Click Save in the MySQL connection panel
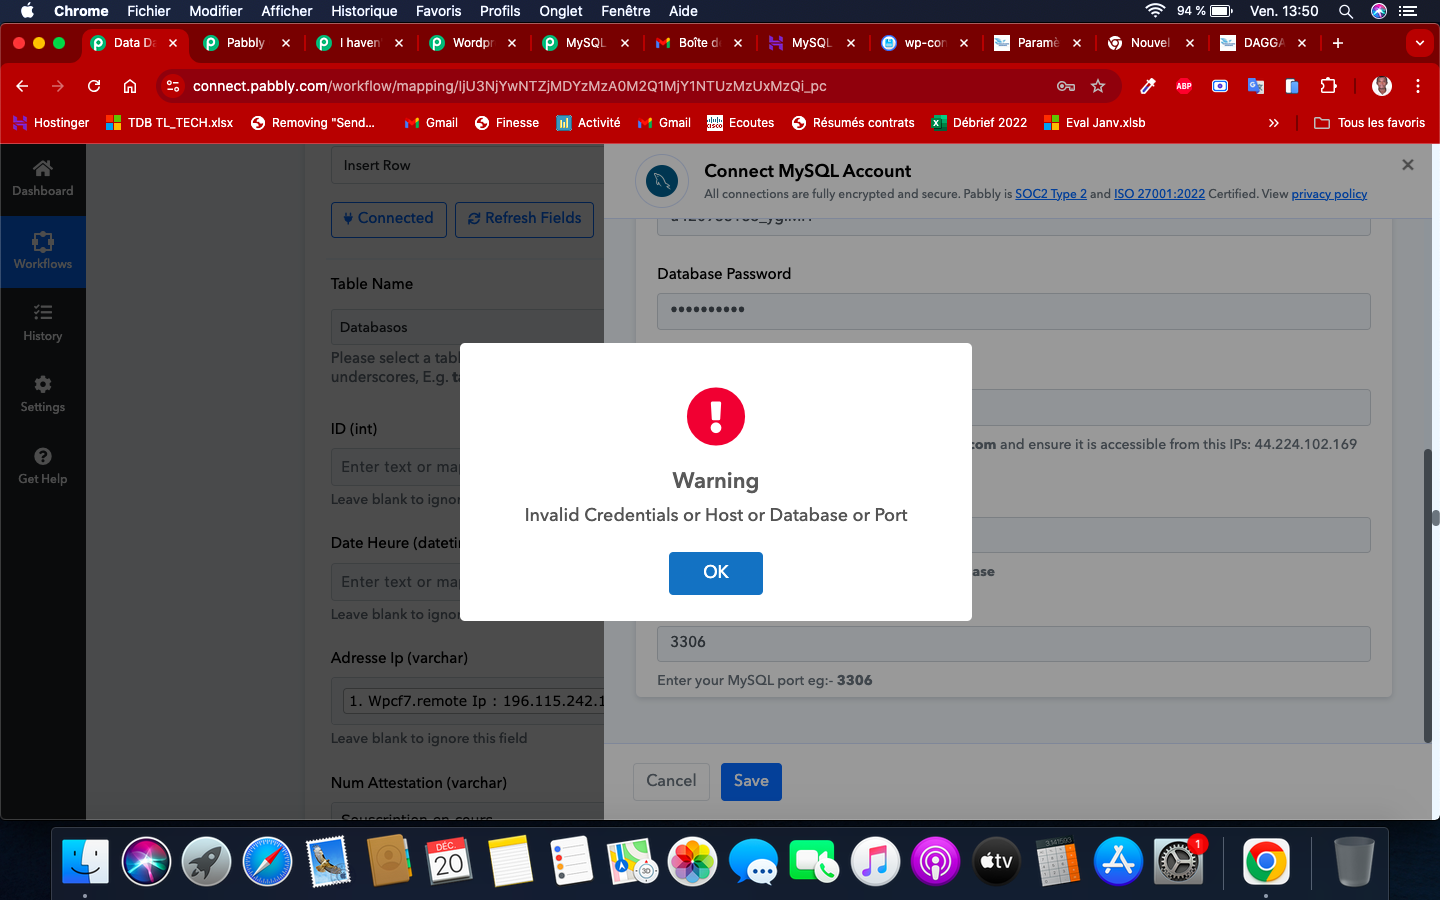This screenshot has height=900, width=1440. click(751, 781)
